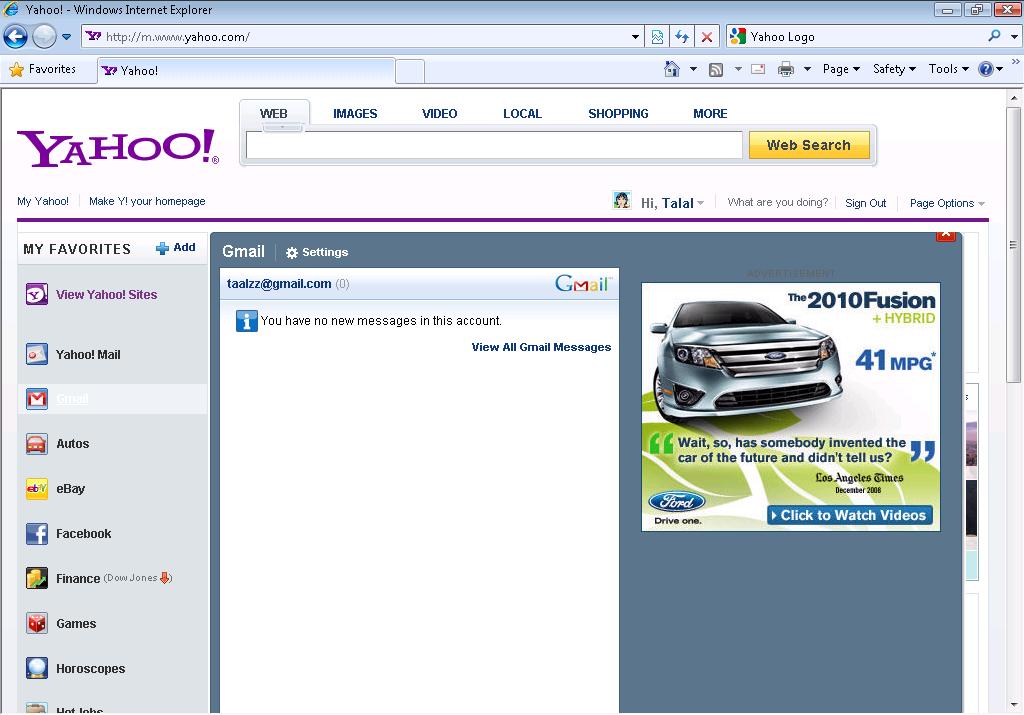Switch to the SHOPPING search tab

click(618, 114)
